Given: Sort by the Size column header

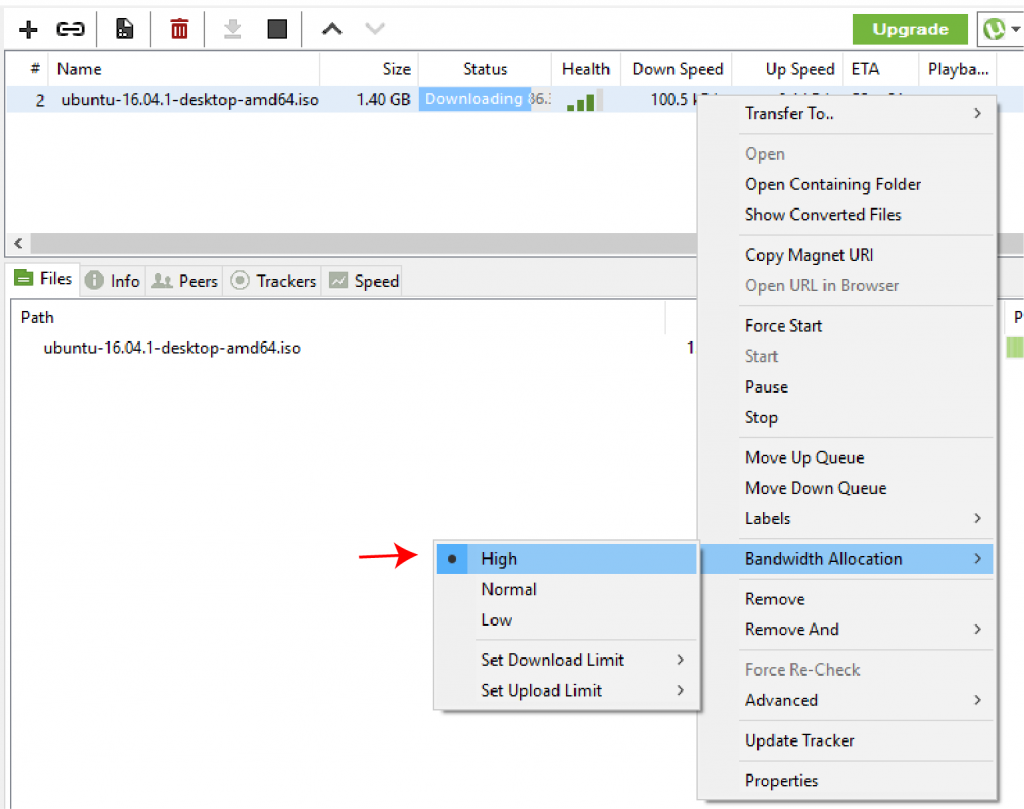Looking at the screenshot, I should [369, 69].
